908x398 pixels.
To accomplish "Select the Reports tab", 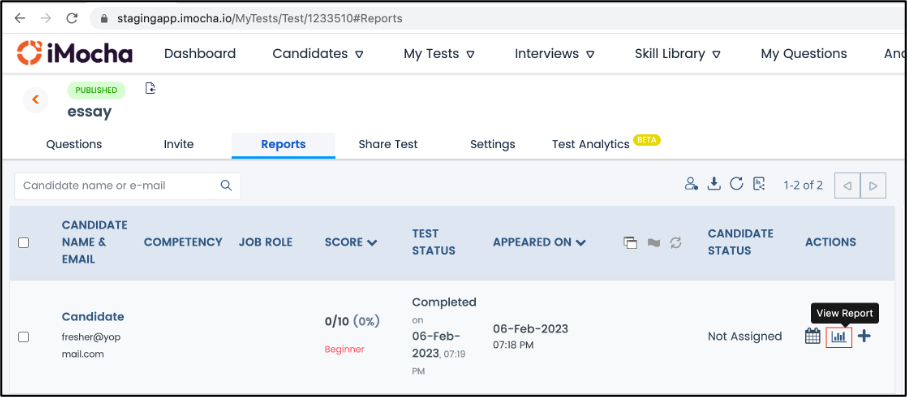I will click(283, 145).
